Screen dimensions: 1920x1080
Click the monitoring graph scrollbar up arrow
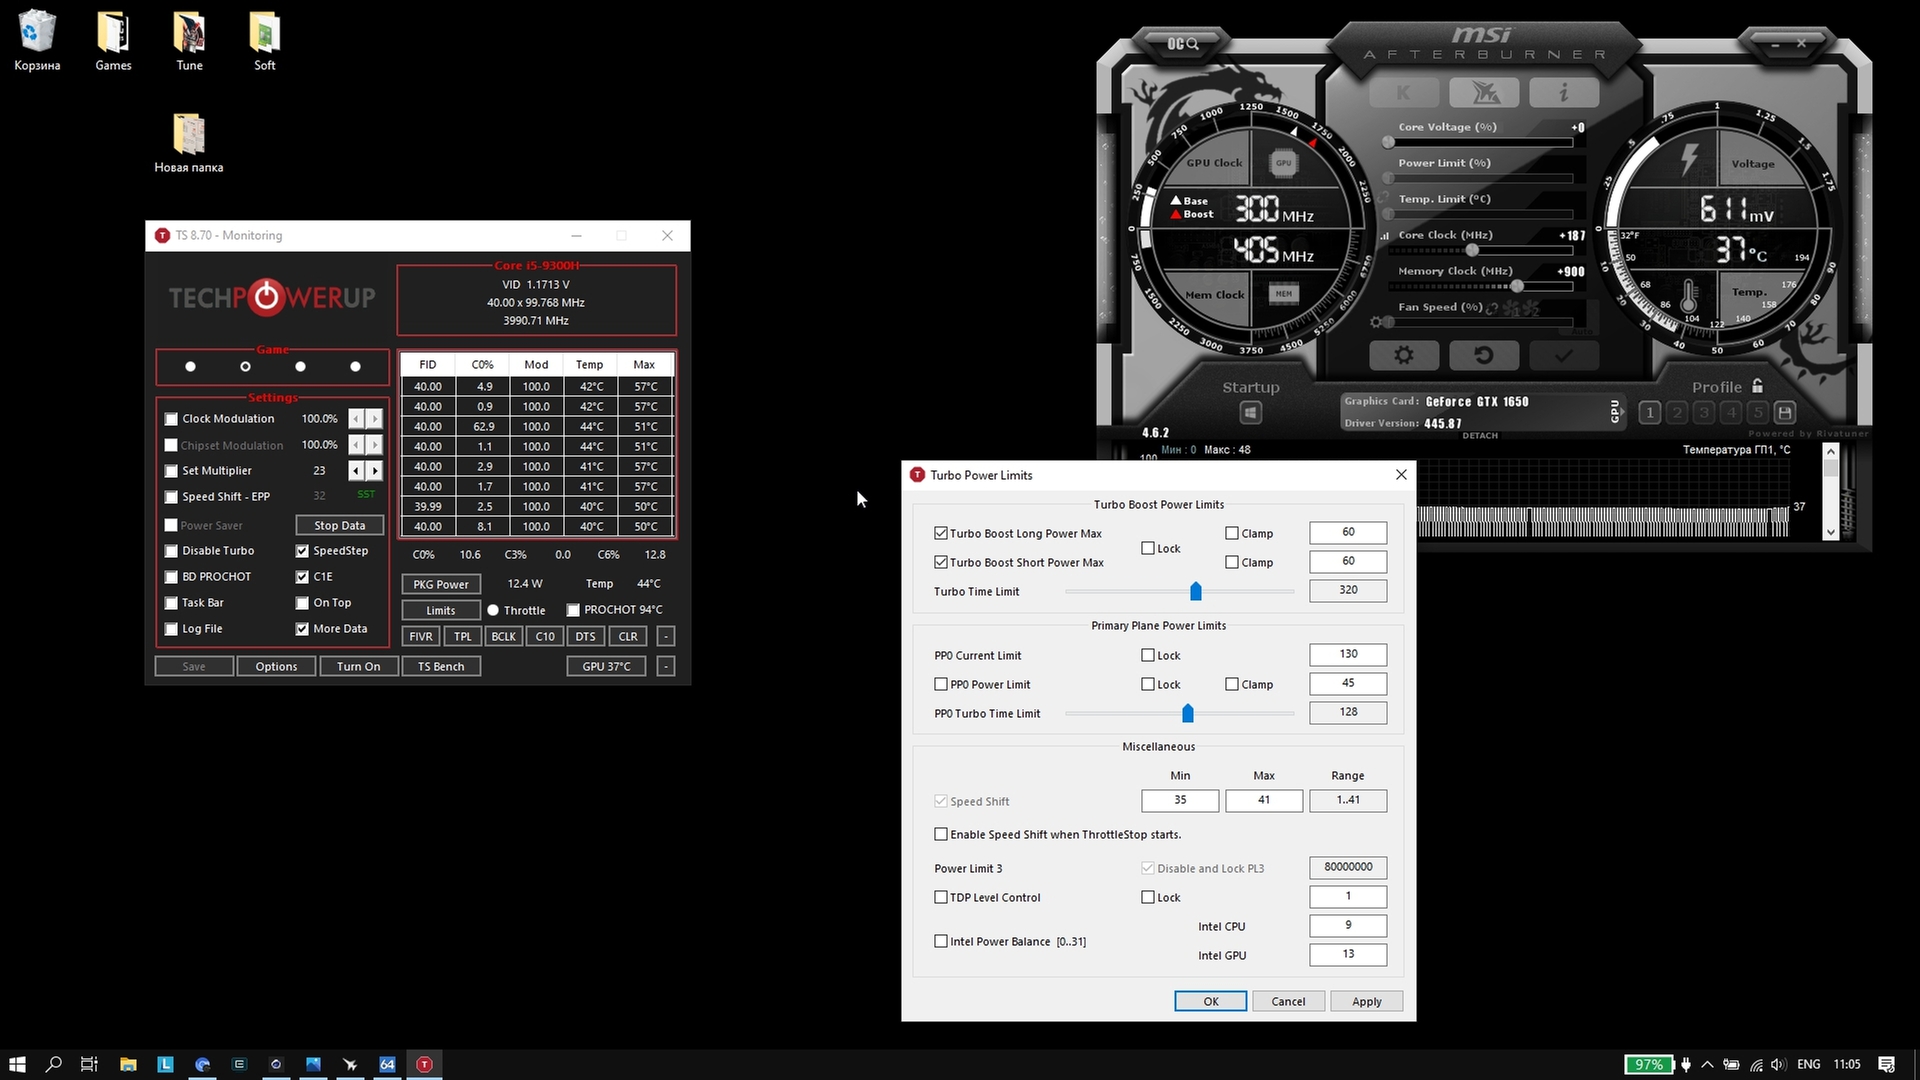point(1831,452)
